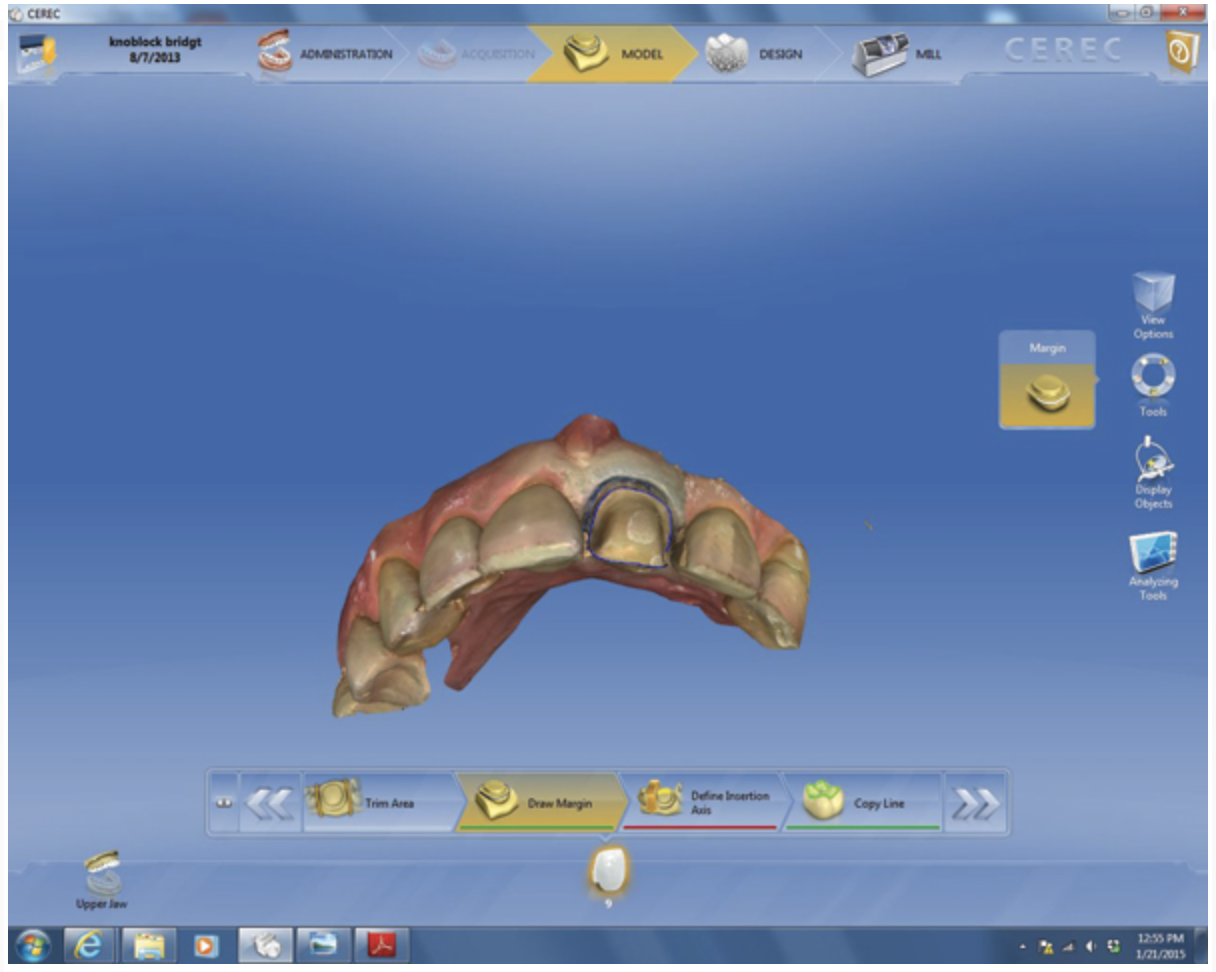Go to next step with double-right arrows

click(x=973, y=802)
